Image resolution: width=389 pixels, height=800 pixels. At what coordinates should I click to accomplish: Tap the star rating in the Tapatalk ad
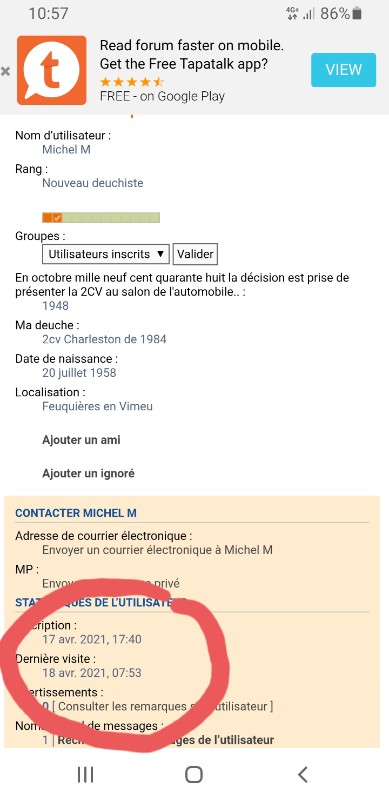coord(131,82)
